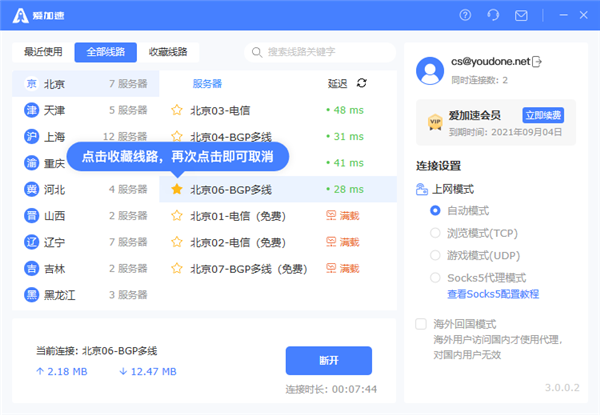The height and width of the screenshot is (415, 600).
Task: Favorite 北京03-电信 with star icon
Action: pos(177,110)
